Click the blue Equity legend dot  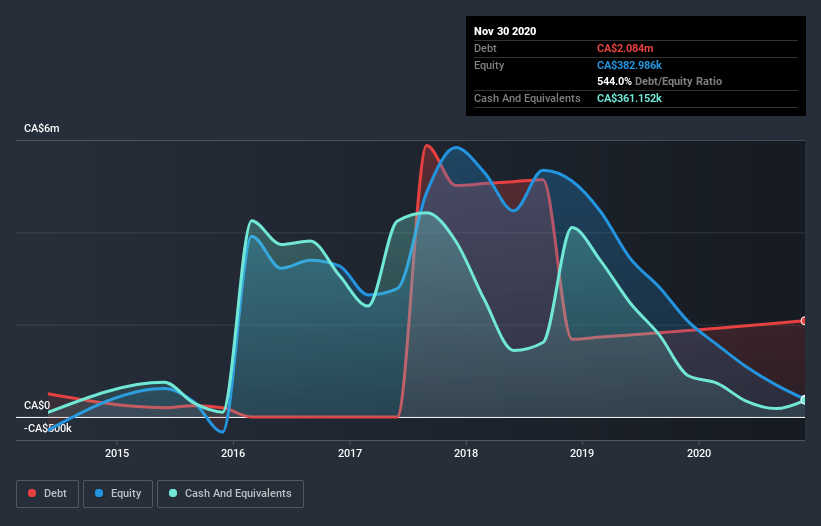click(99, 493)
